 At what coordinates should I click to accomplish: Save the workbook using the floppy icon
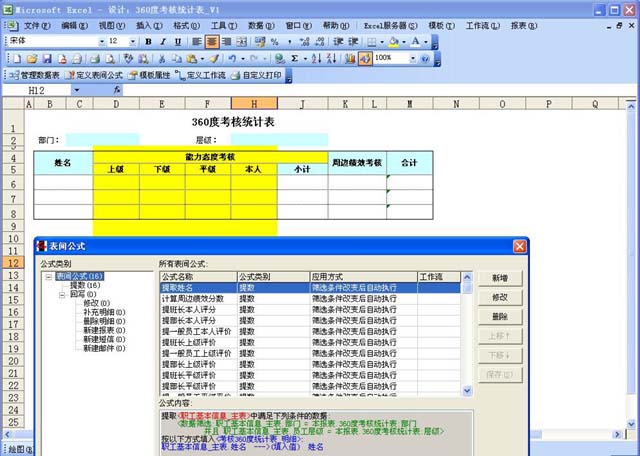pos(47,58)
